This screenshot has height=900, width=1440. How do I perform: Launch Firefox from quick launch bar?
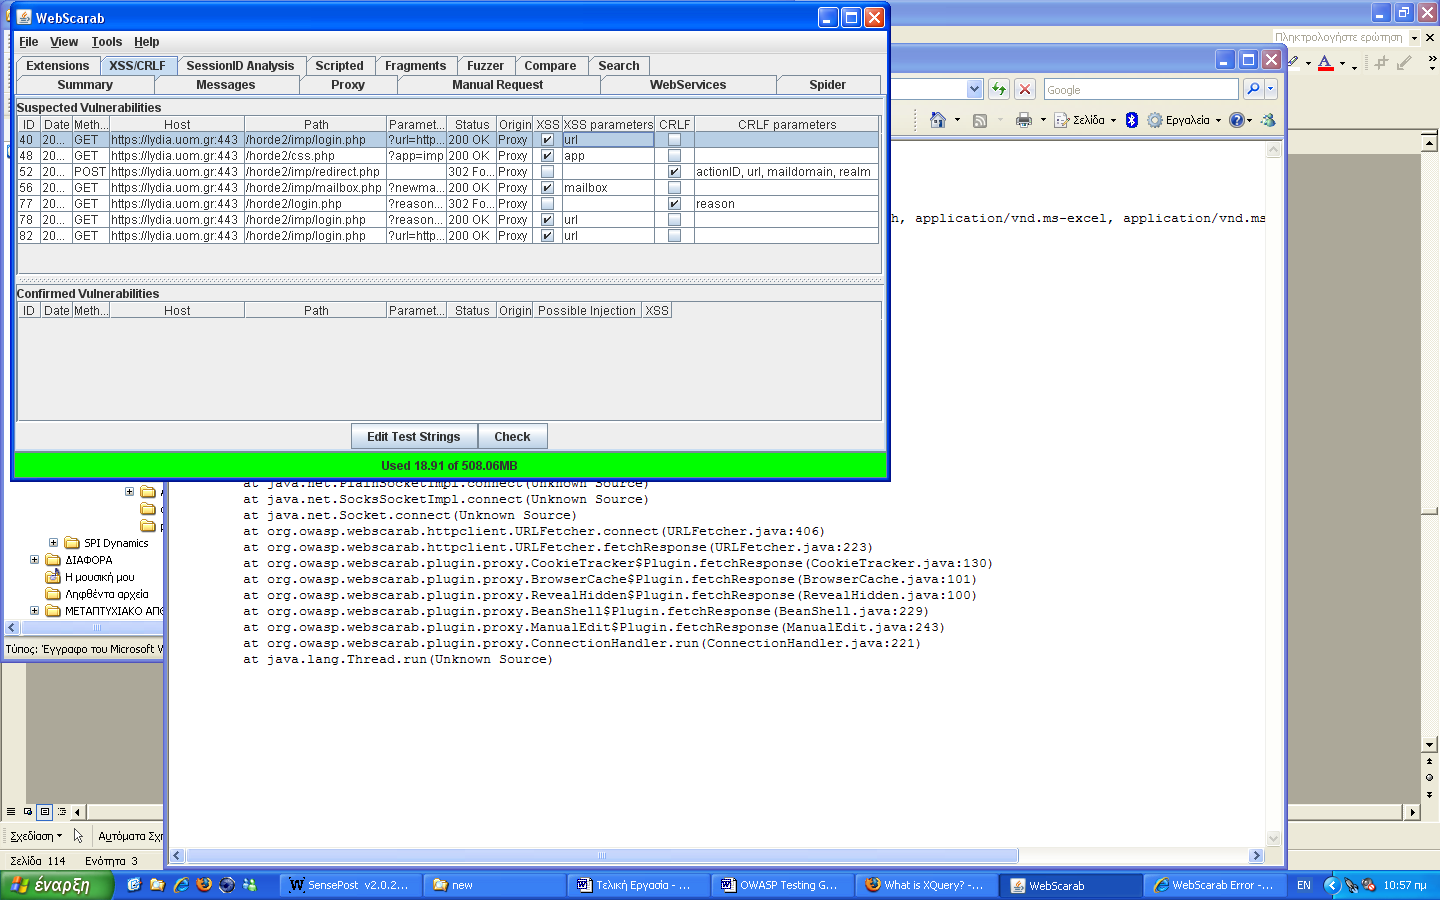(x=204, y=885)
